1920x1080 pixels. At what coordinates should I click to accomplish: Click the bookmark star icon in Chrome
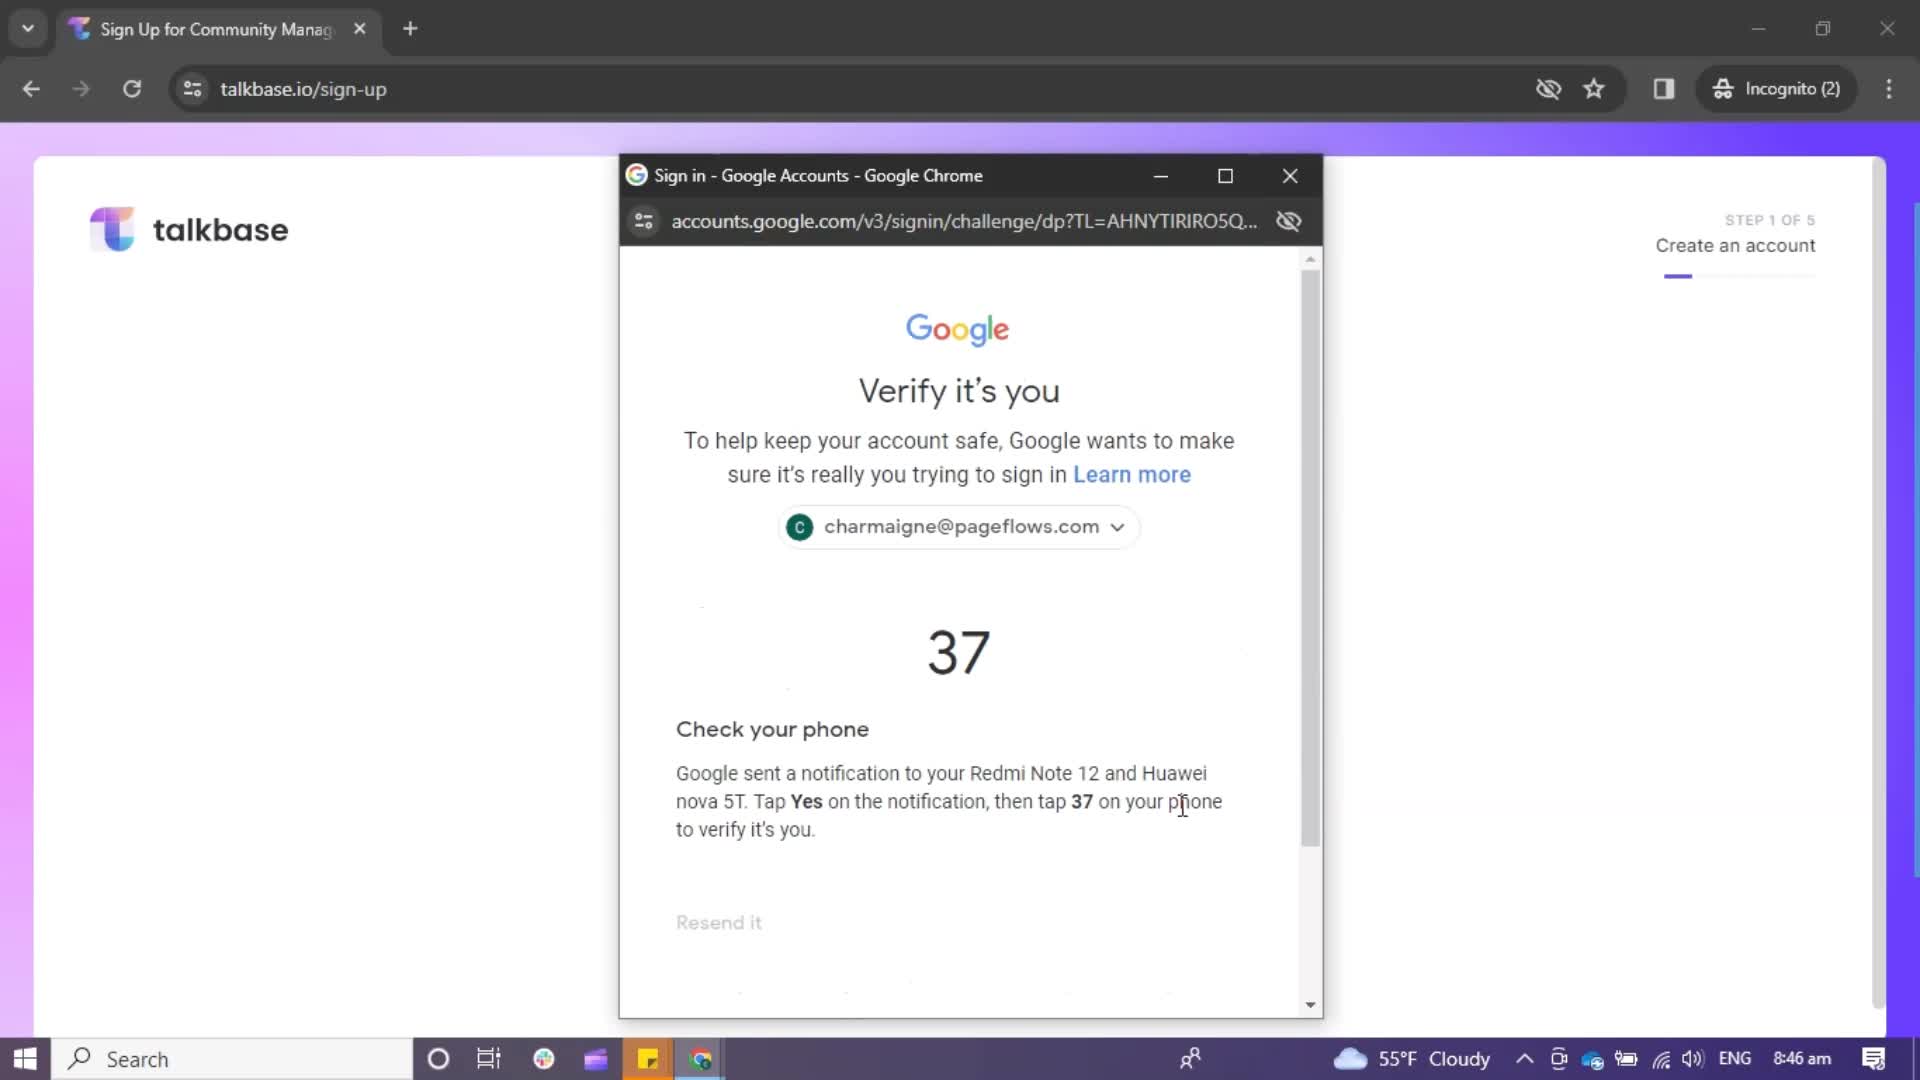[x=1594, y=88]
